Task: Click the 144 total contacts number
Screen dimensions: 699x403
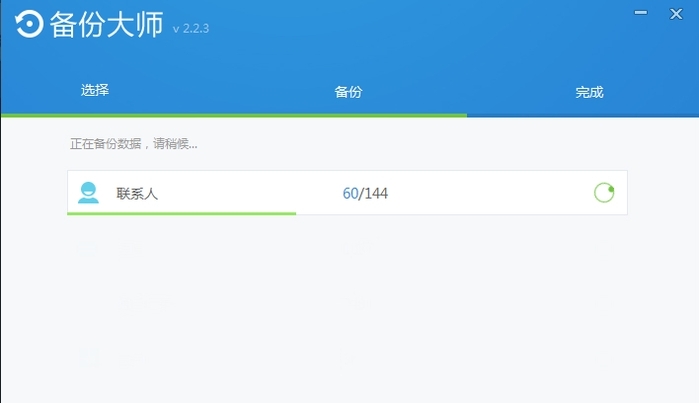Action: click(375, 193)
